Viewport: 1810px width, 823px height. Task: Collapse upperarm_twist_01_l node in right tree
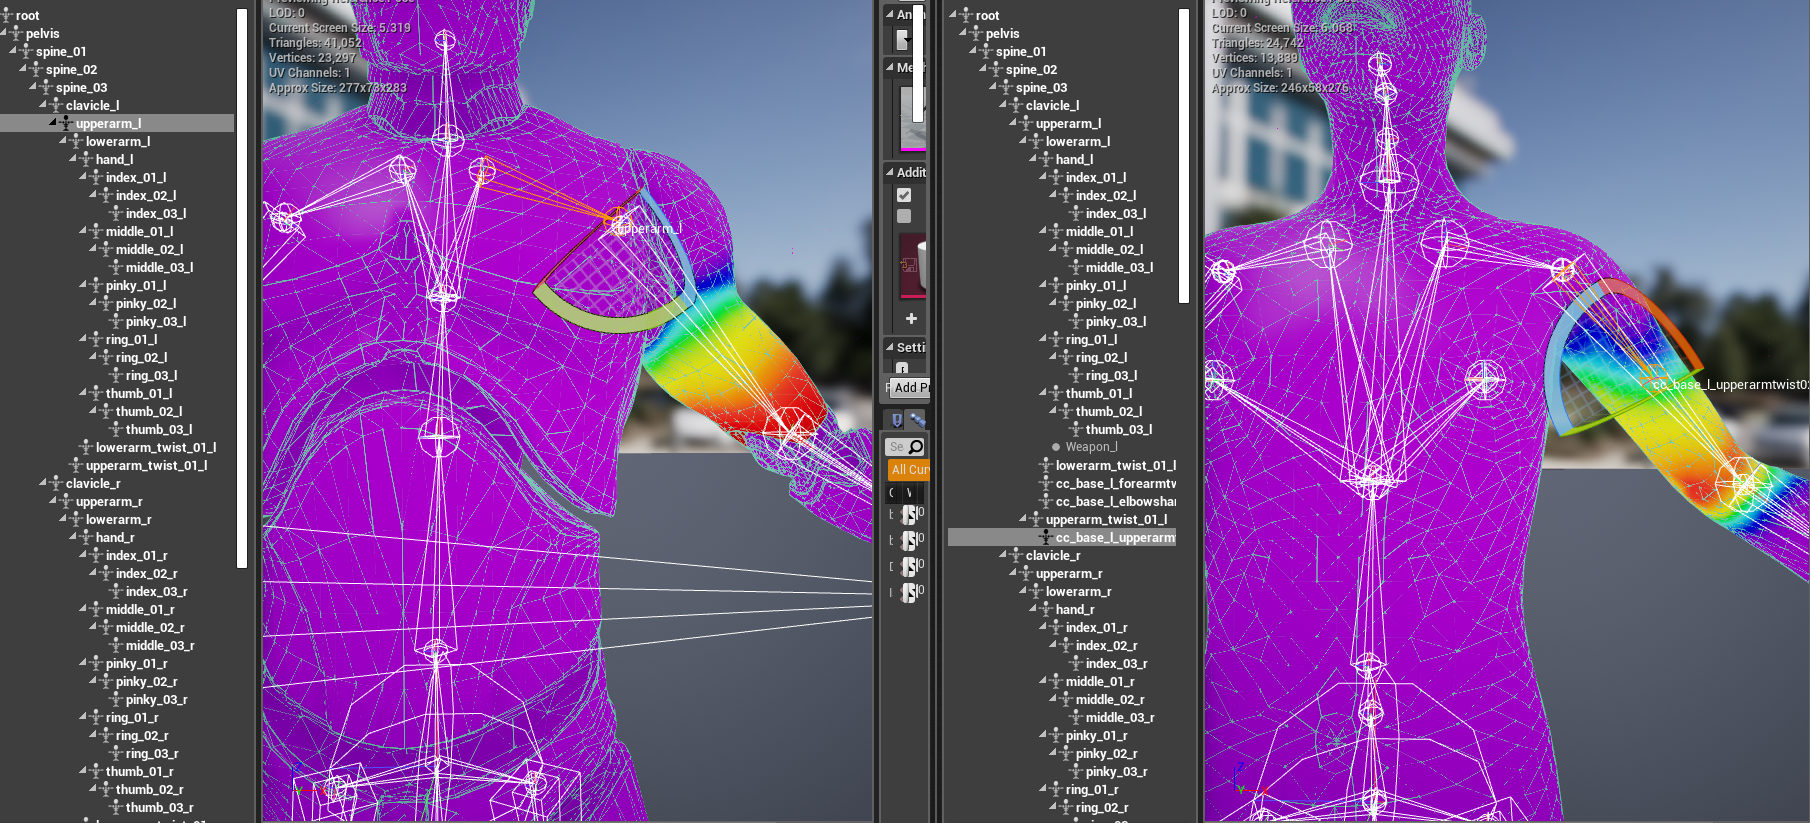(1024, 519)
